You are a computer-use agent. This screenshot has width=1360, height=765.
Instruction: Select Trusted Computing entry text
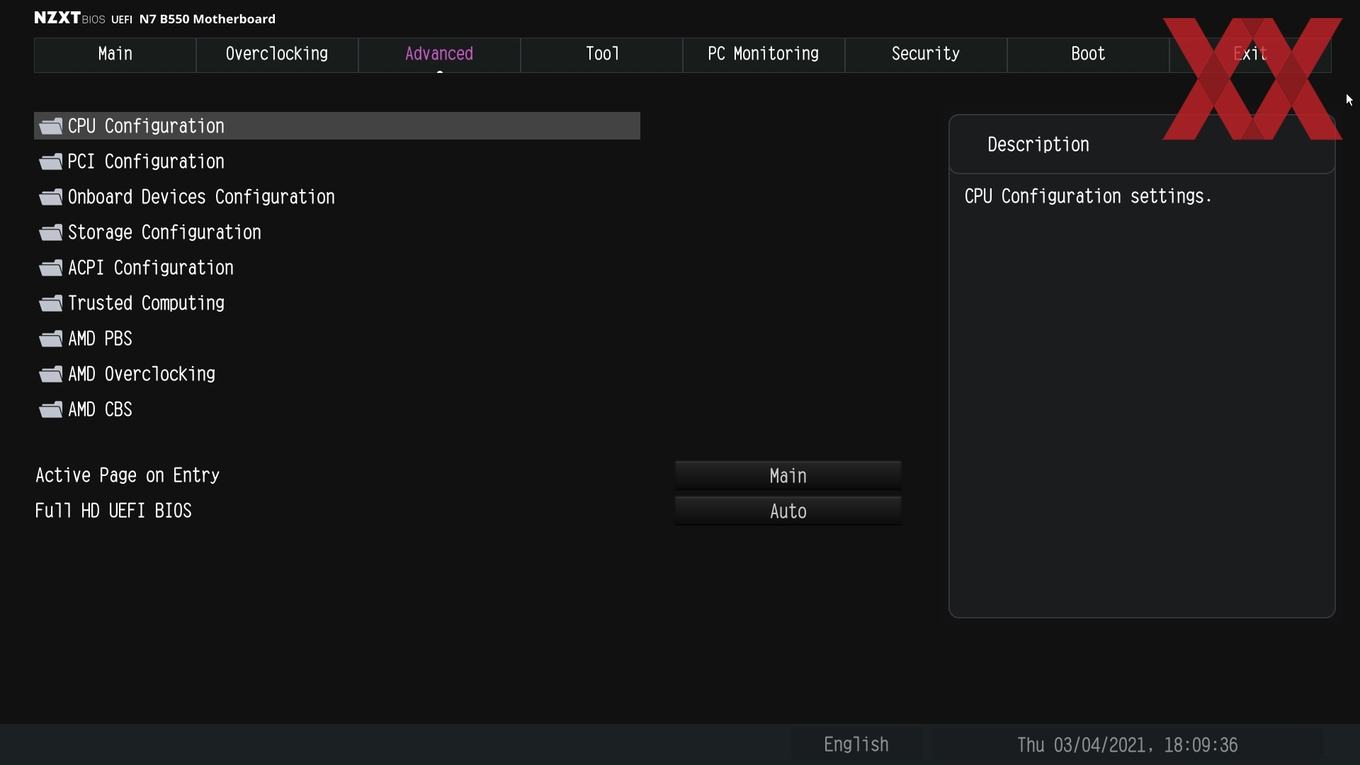coord(146,303)
